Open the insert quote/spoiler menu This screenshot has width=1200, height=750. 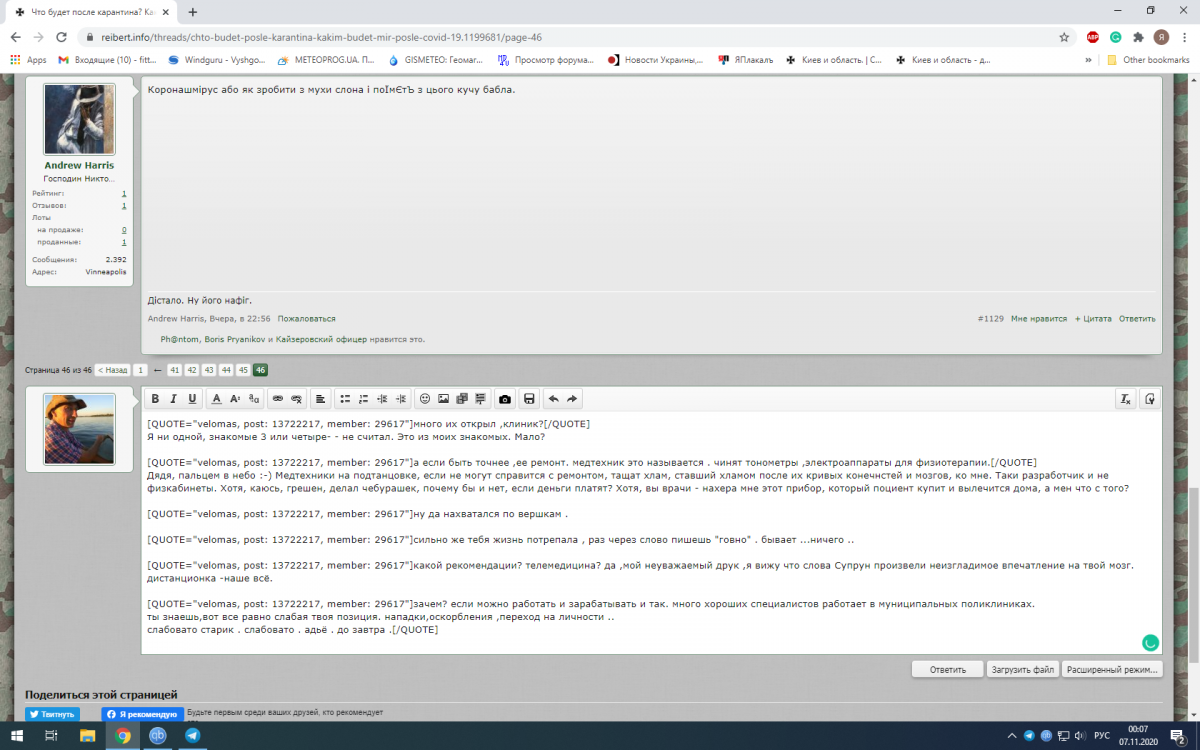(481, 399)
